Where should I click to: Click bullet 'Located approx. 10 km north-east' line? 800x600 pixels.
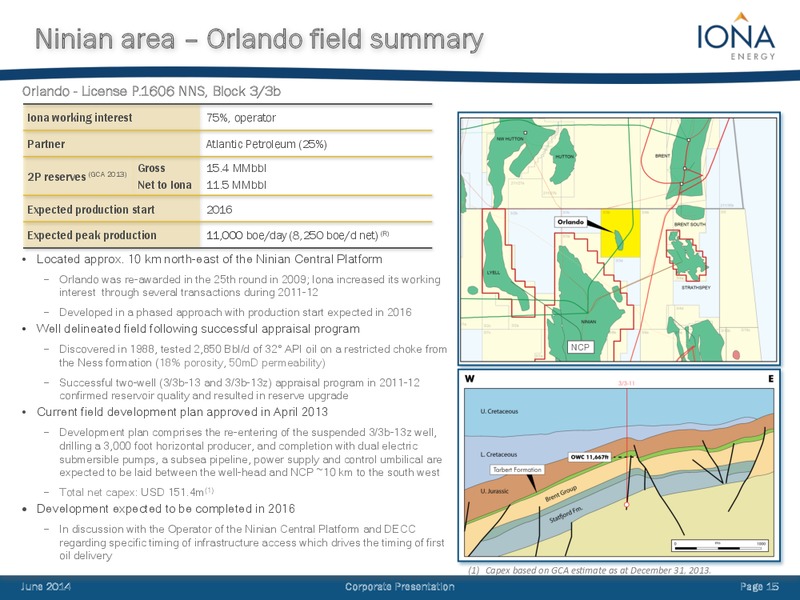tap(209, 259)
